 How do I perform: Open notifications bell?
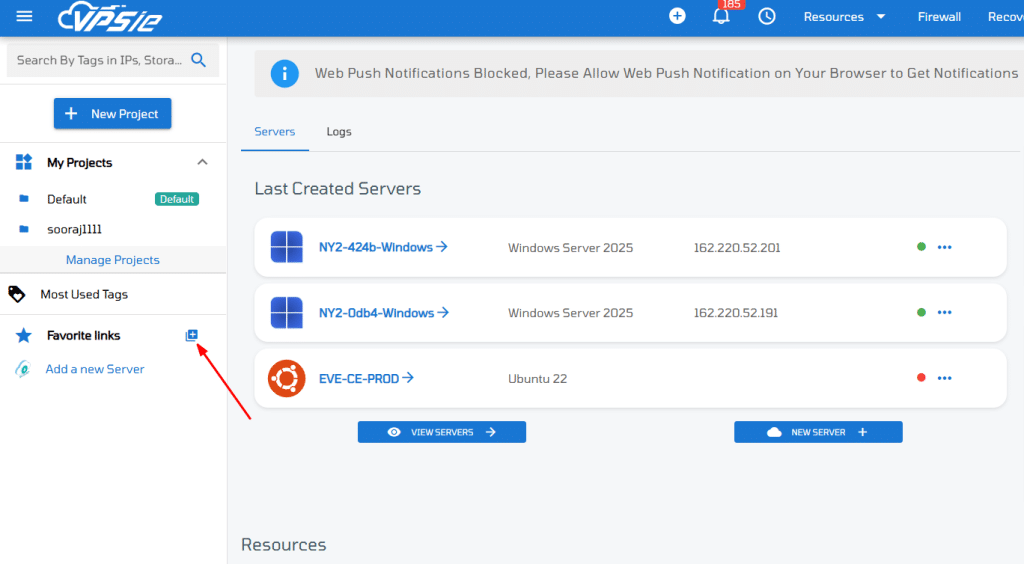[721, 16]
